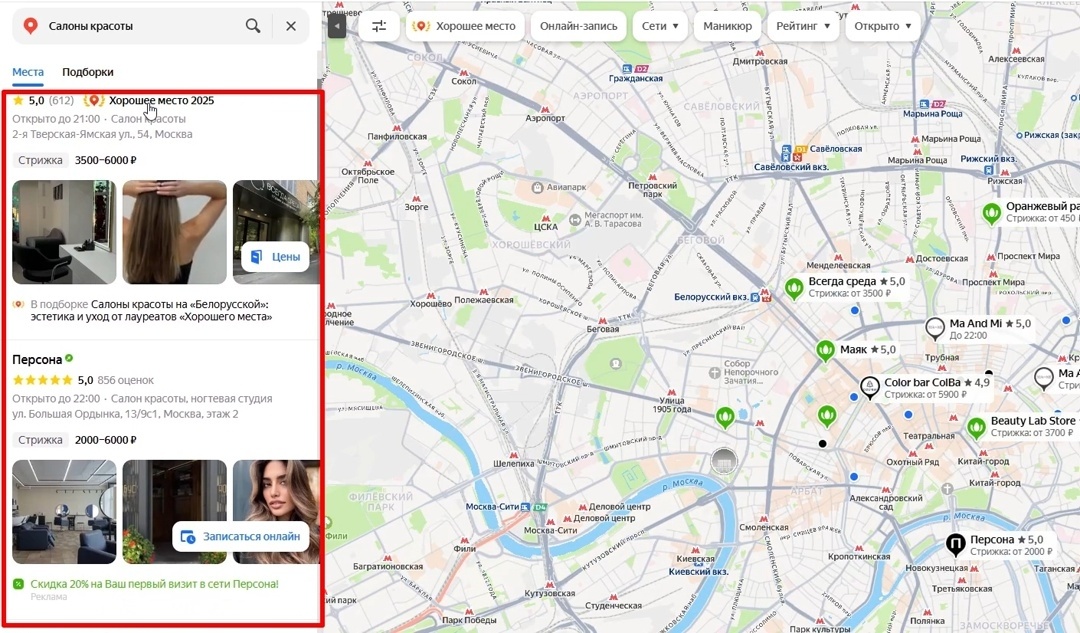The image size is (1080, 633).
Task: Switch to the Места tab
Action: (x=28, y=72)
